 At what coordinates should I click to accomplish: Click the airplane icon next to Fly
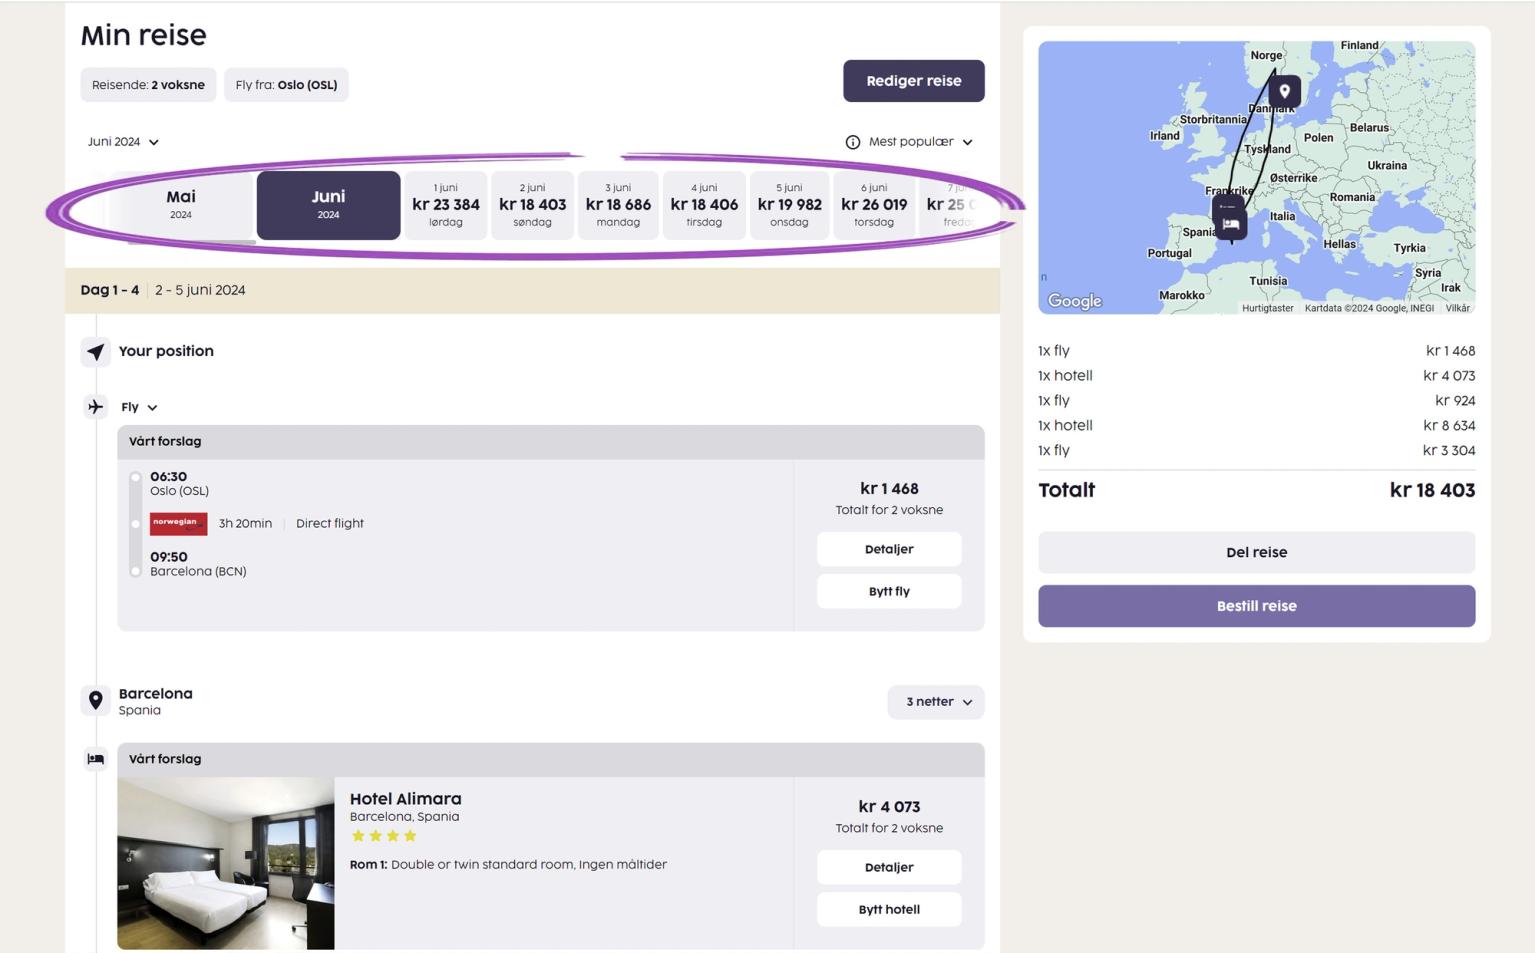pyautogui.click(x=95, y=407)
